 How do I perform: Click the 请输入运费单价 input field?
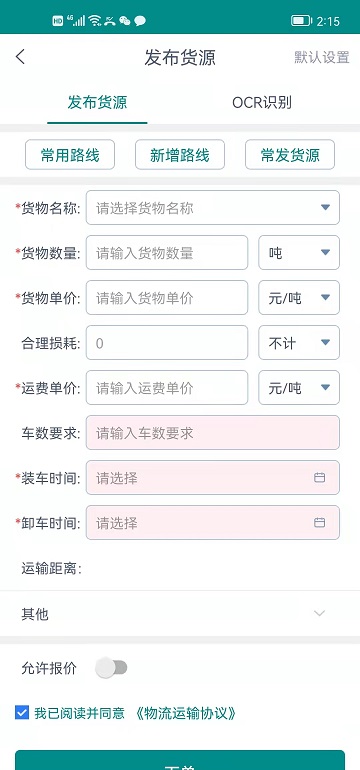[x=167, y=388]
